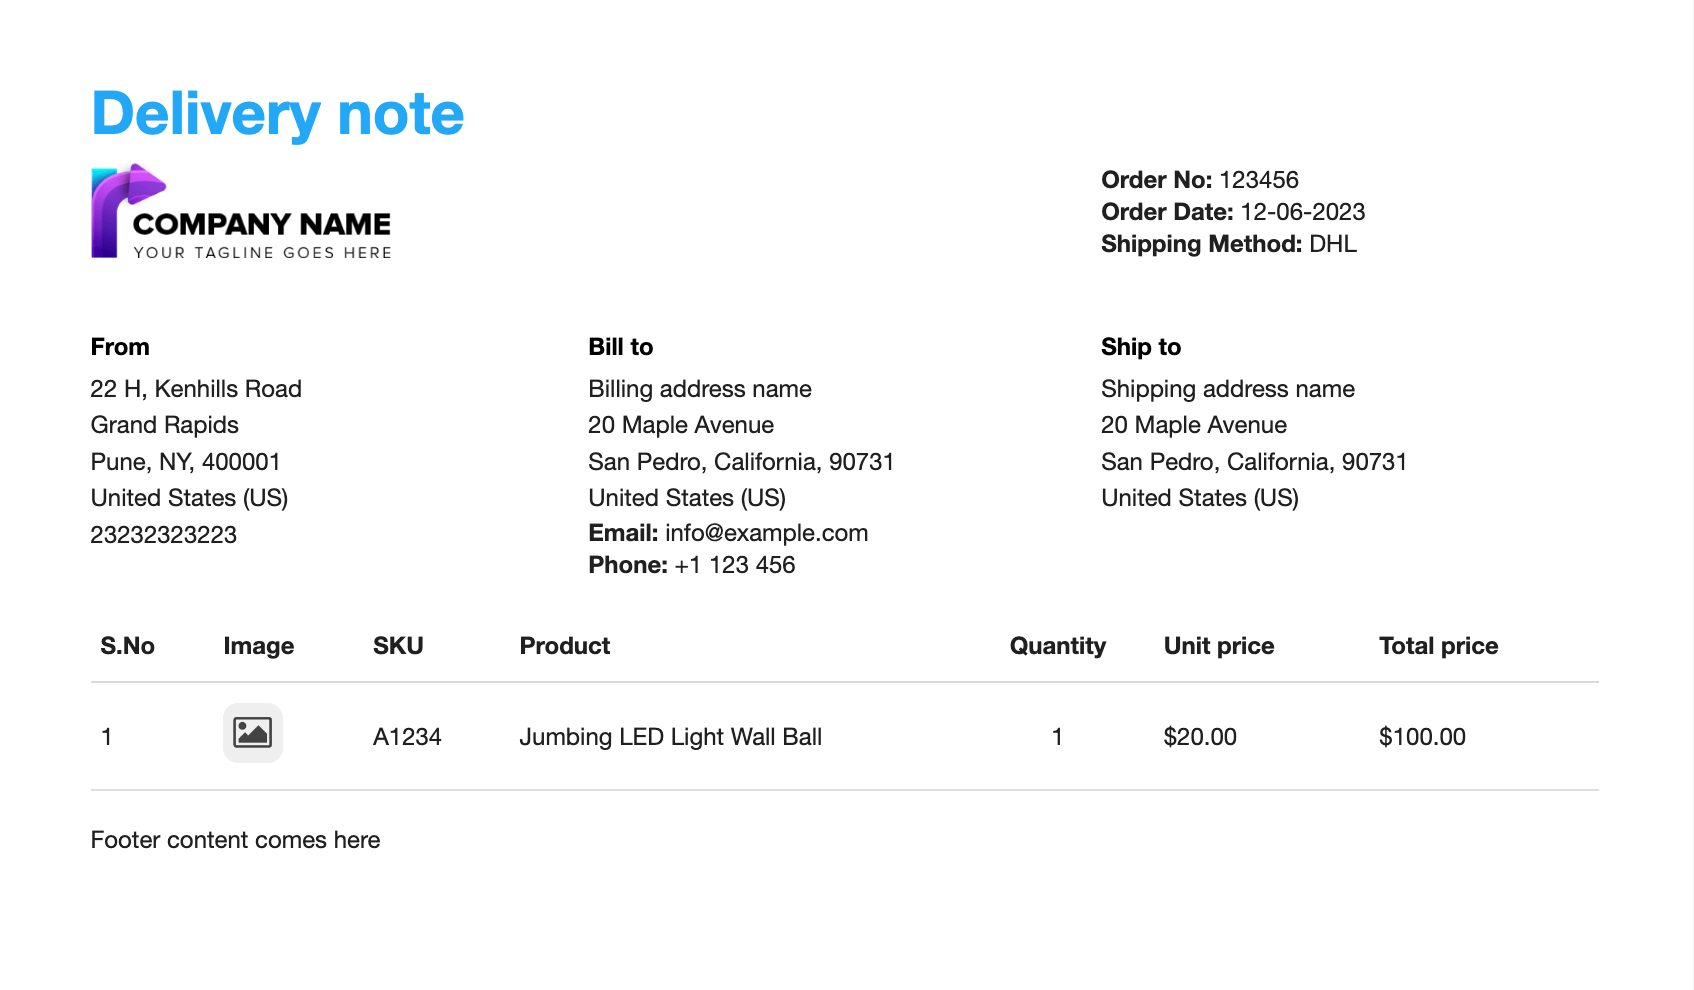Image resolution: width=1694 pixels, height=990 pixels.
Task: Click the Order No value 123456
Action: click(1258, 180)
